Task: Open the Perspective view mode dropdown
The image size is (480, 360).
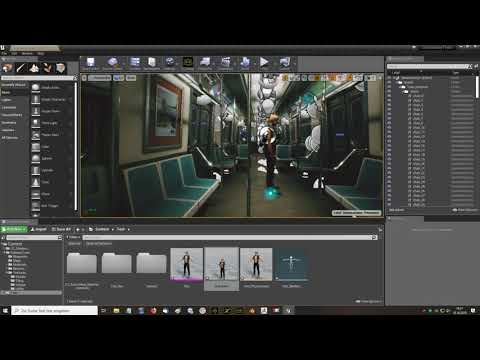Action: pos(100,78)
